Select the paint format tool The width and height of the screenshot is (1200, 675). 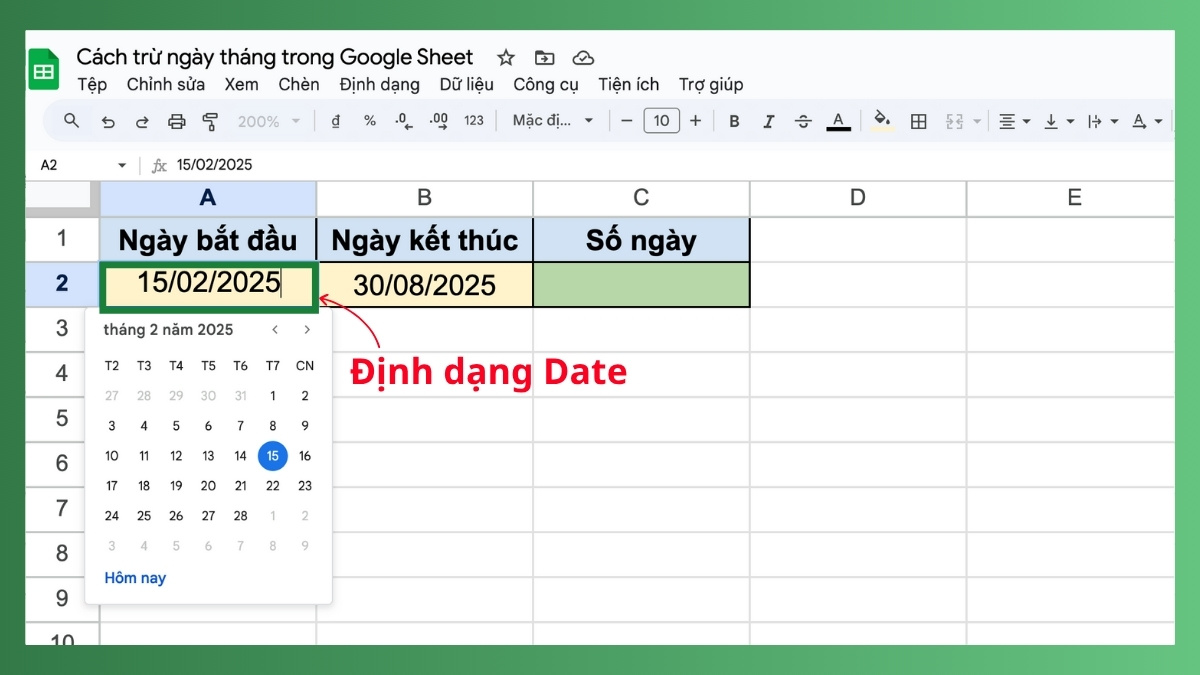pyautogui.click(x=209, y=120)
